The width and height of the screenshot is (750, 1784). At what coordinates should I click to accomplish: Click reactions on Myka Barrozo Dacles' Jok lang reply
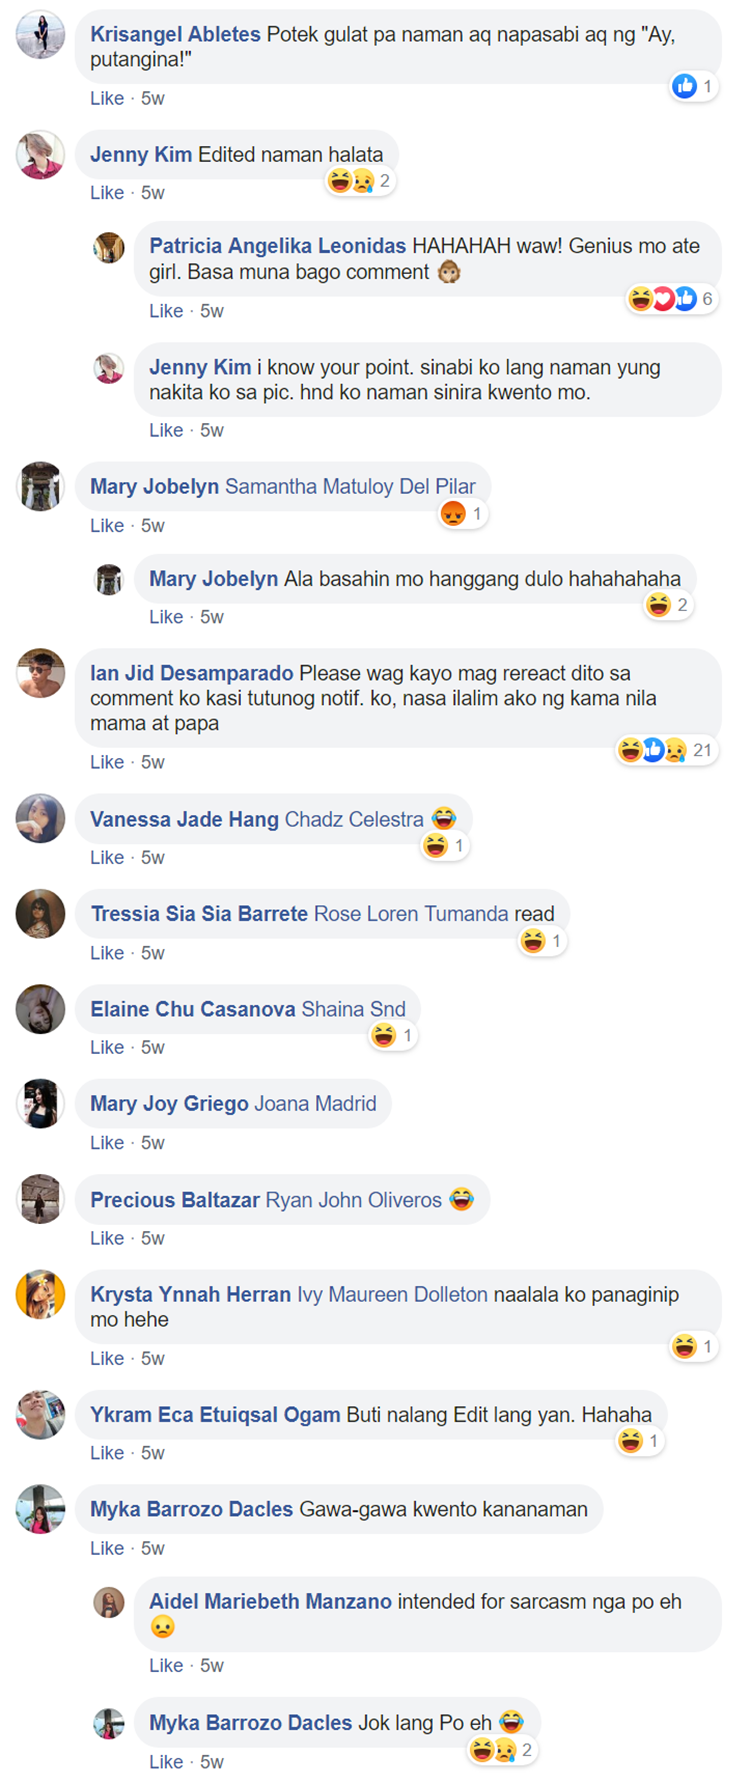[503, 1750]
